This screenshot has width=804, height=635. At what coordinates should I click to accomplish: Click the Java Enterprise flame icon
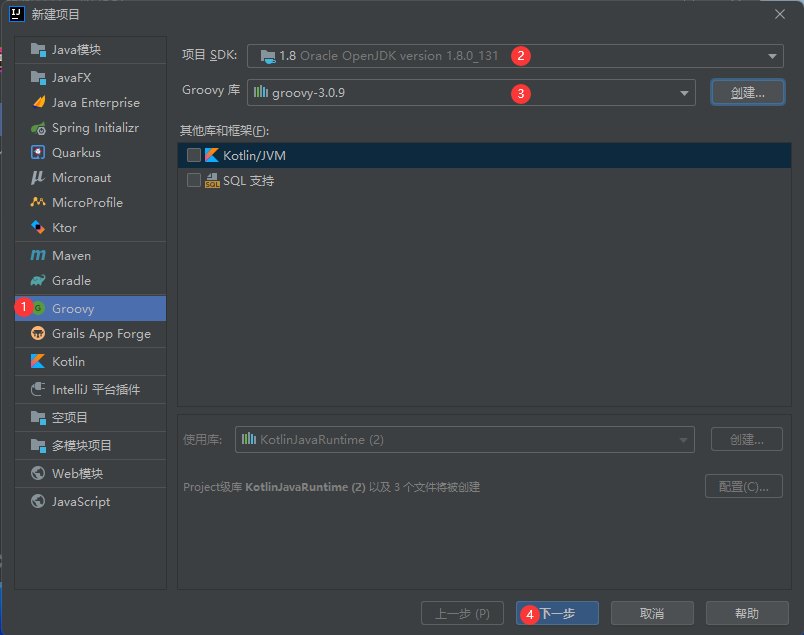[x=38, y=103]
